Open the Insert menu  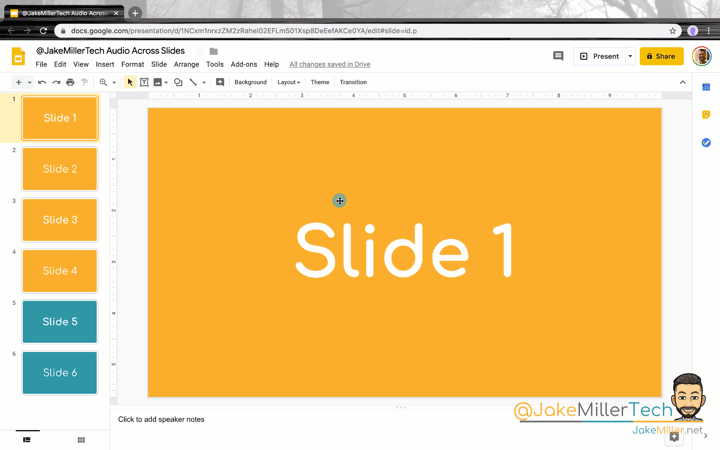(105, 64)
